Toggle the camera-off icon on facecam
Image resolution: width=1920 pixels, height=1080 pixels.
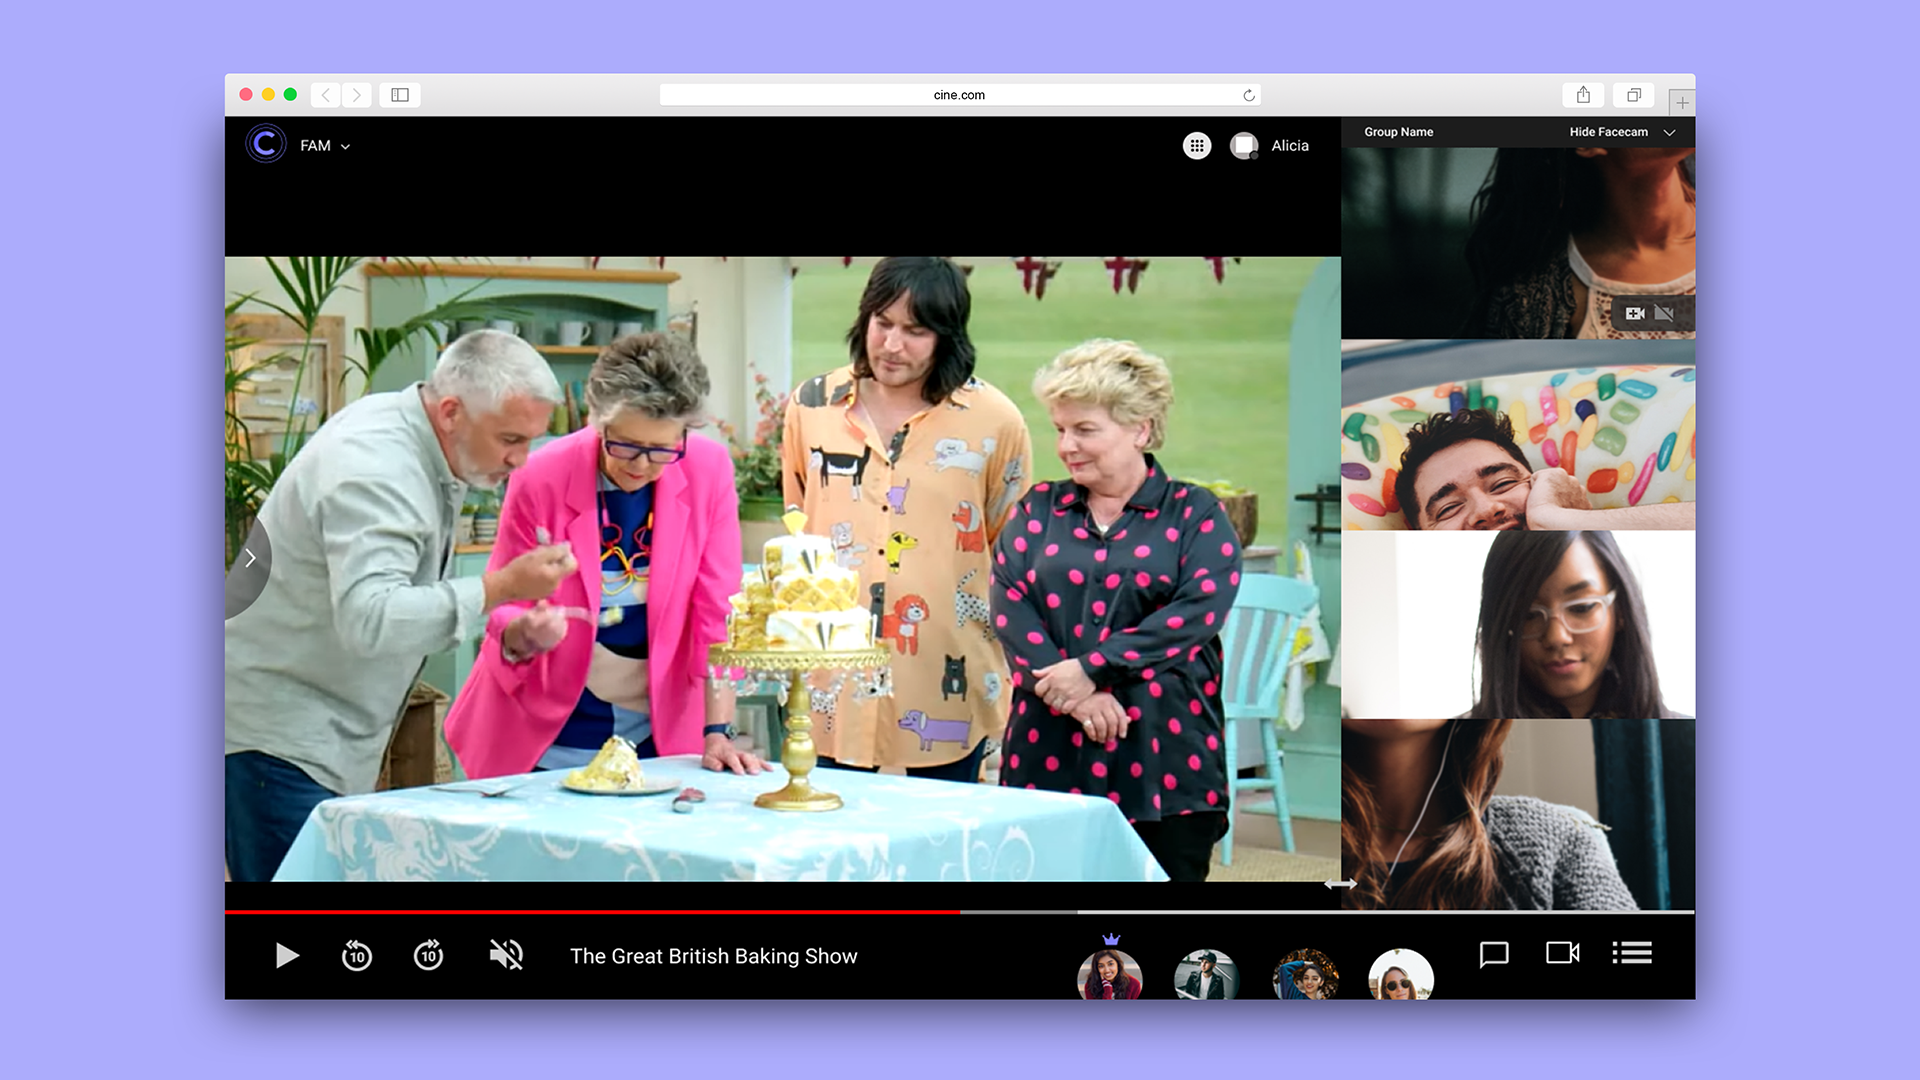tap(1664, 314)
